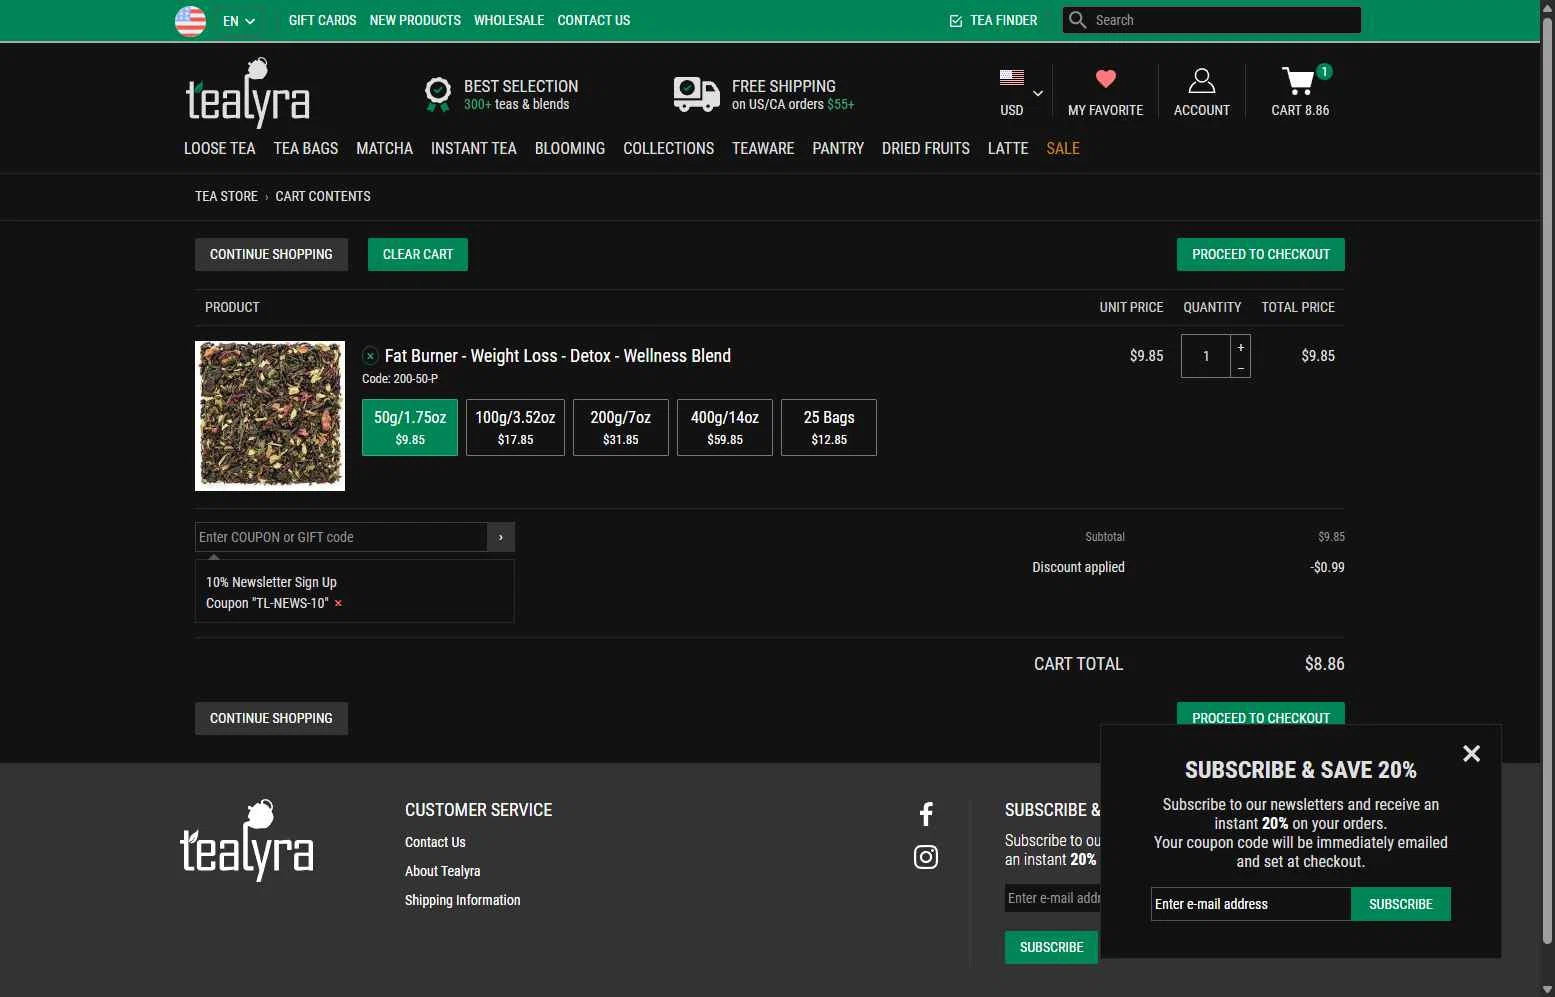This screenshot has width=1555, height=997.
Task: Increase quantity with plus button
Action: click(1241, 347)
